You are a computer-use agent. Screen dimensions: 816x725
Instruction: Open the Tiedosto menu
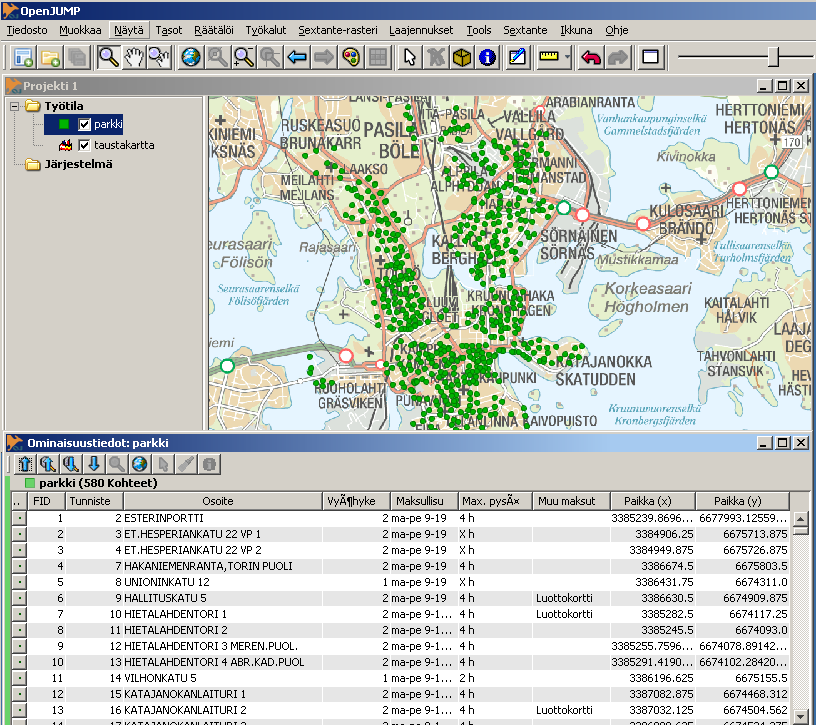tap(27, 30)
